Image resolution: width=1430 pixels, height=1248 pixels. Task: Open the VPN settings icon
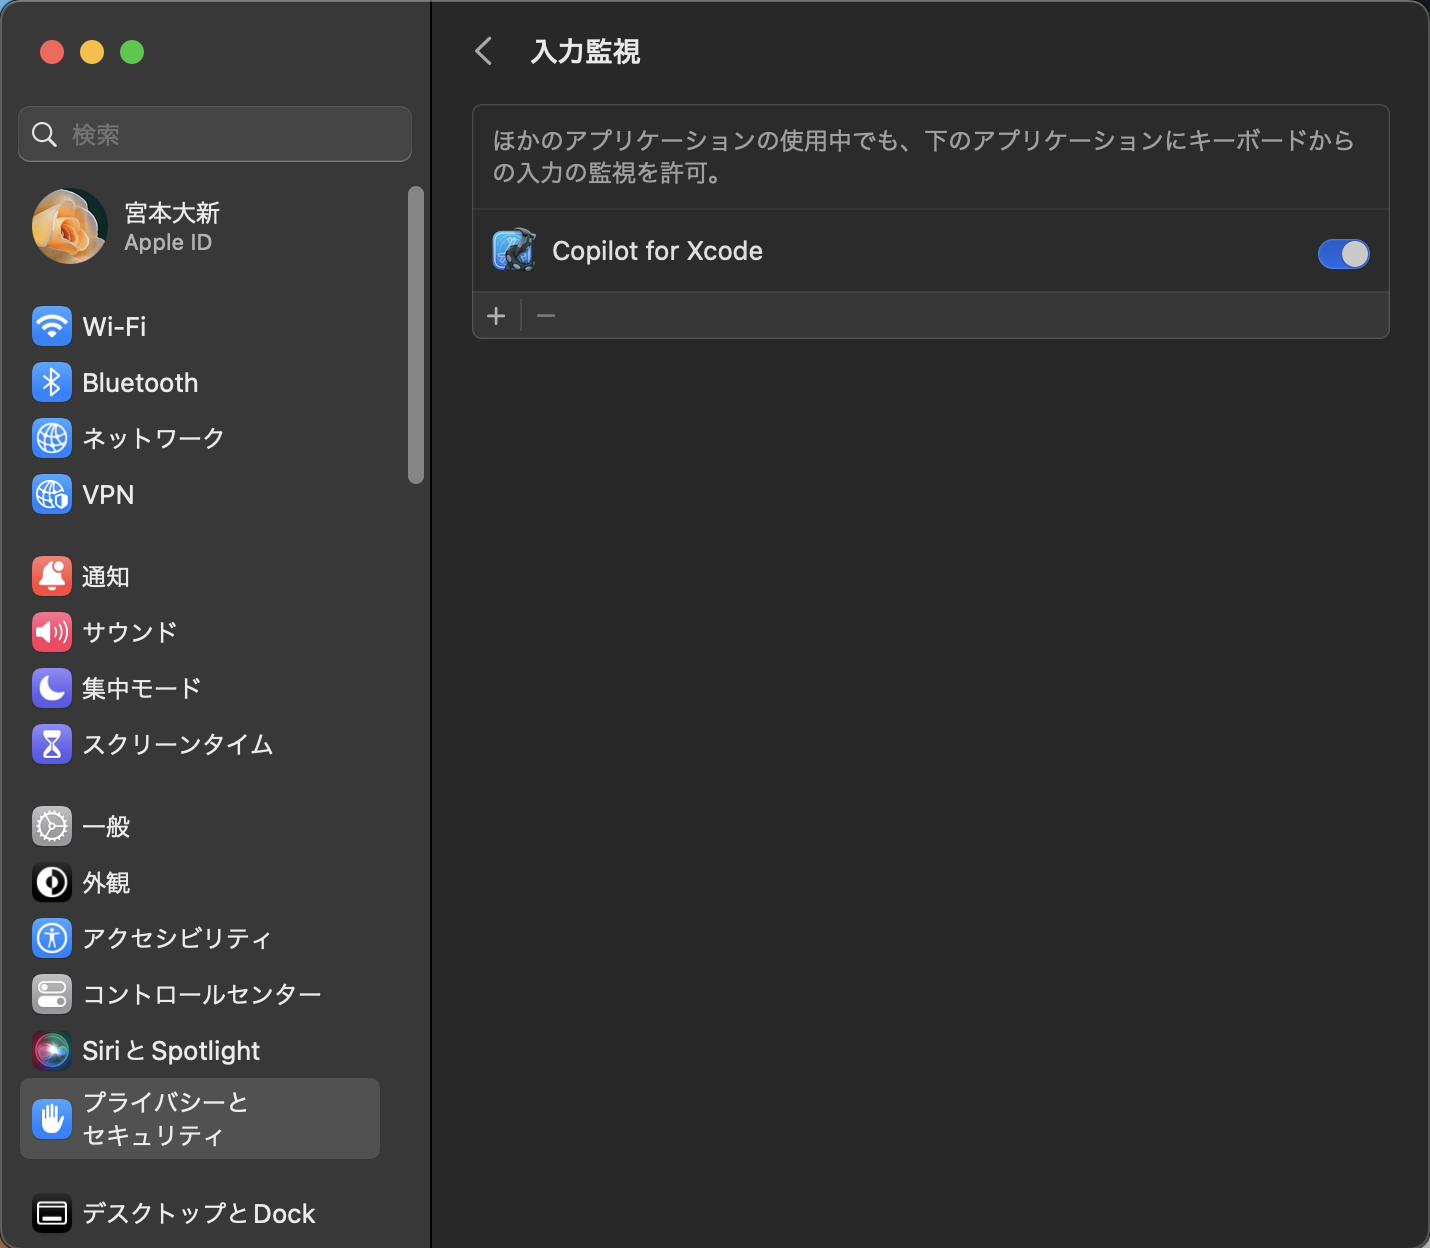click(52, 494)
